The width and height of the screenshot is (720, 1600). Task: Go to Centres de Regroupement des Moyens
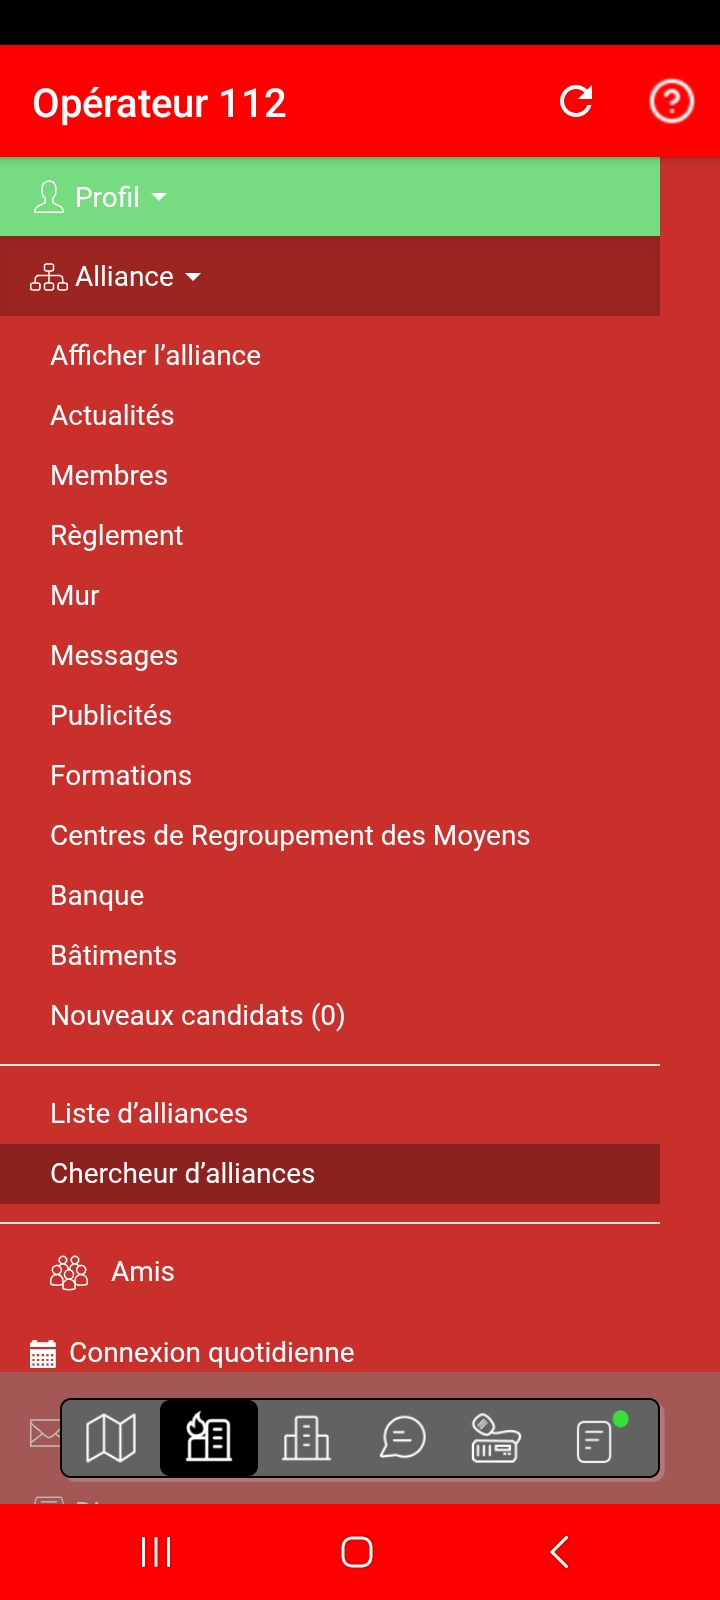tap(290, 836)
